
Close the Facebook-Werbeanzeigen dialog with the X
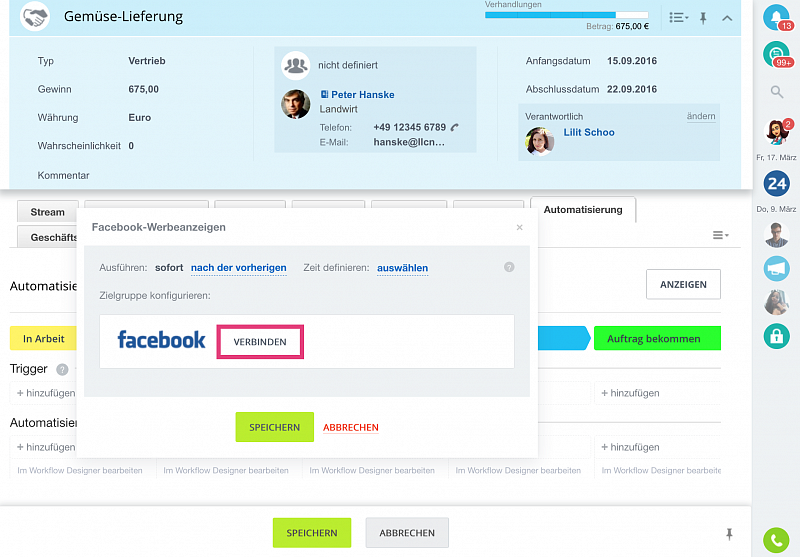[519, 227]
